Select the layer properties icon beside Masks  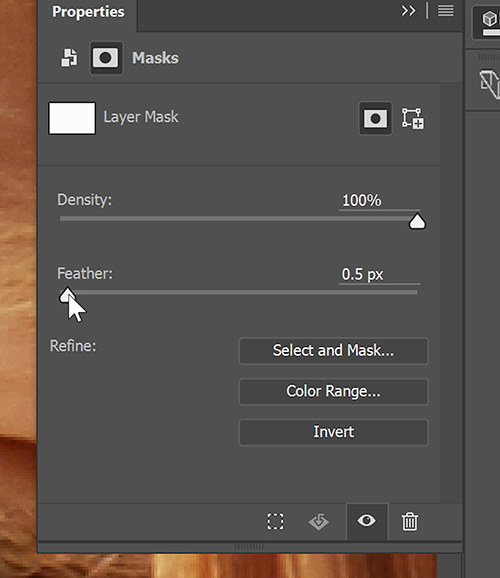coord(69,58)
